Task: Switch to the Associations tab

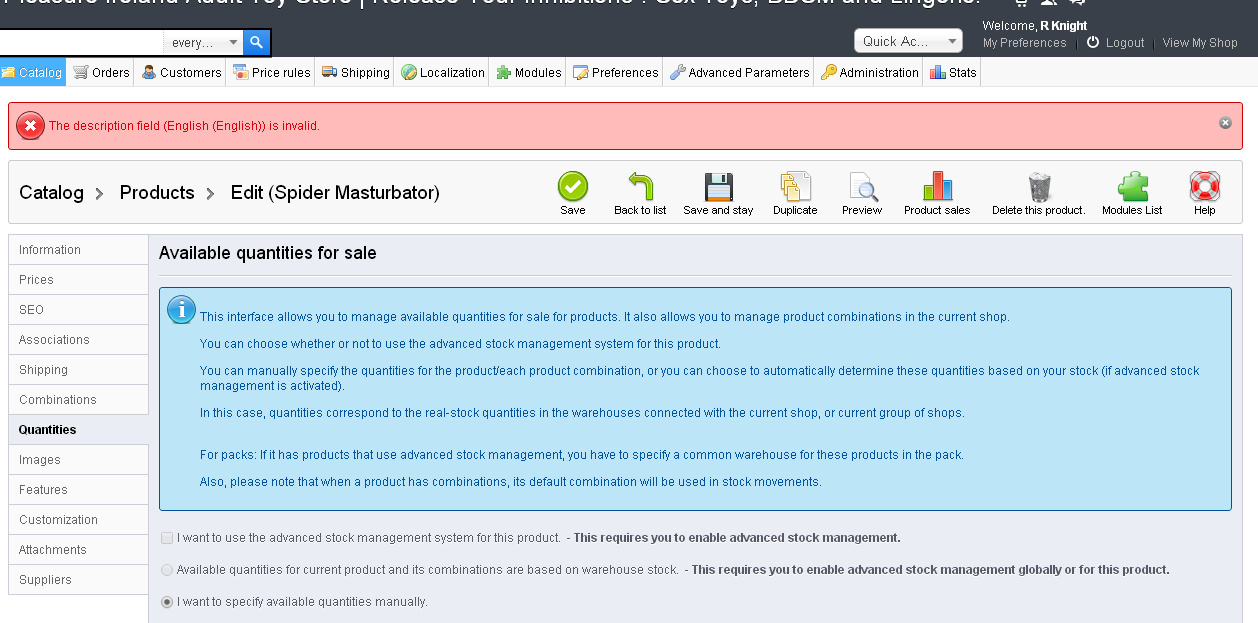Action: pos(78,340)
